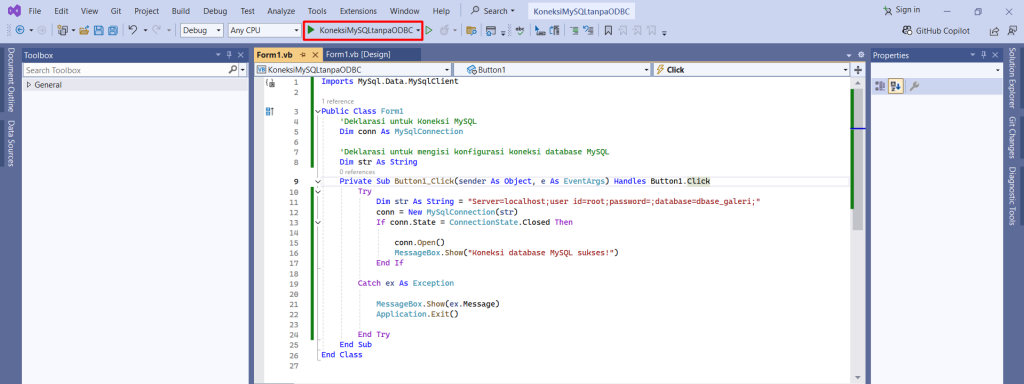Auto-hide the Toolbox panel via the pin icon
This screenshot has height=384, width=1024.
229,55
